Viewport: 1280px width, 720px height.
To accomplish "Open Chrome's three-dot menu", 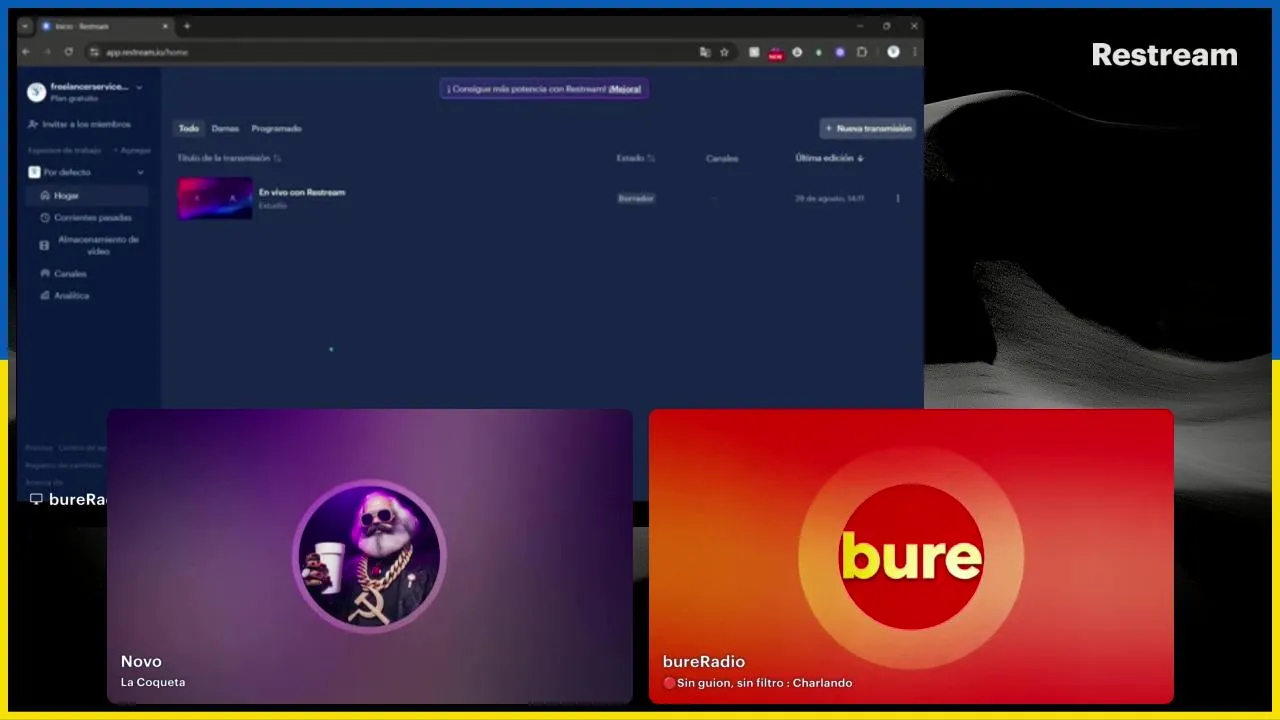I will (x=914, y=52).
